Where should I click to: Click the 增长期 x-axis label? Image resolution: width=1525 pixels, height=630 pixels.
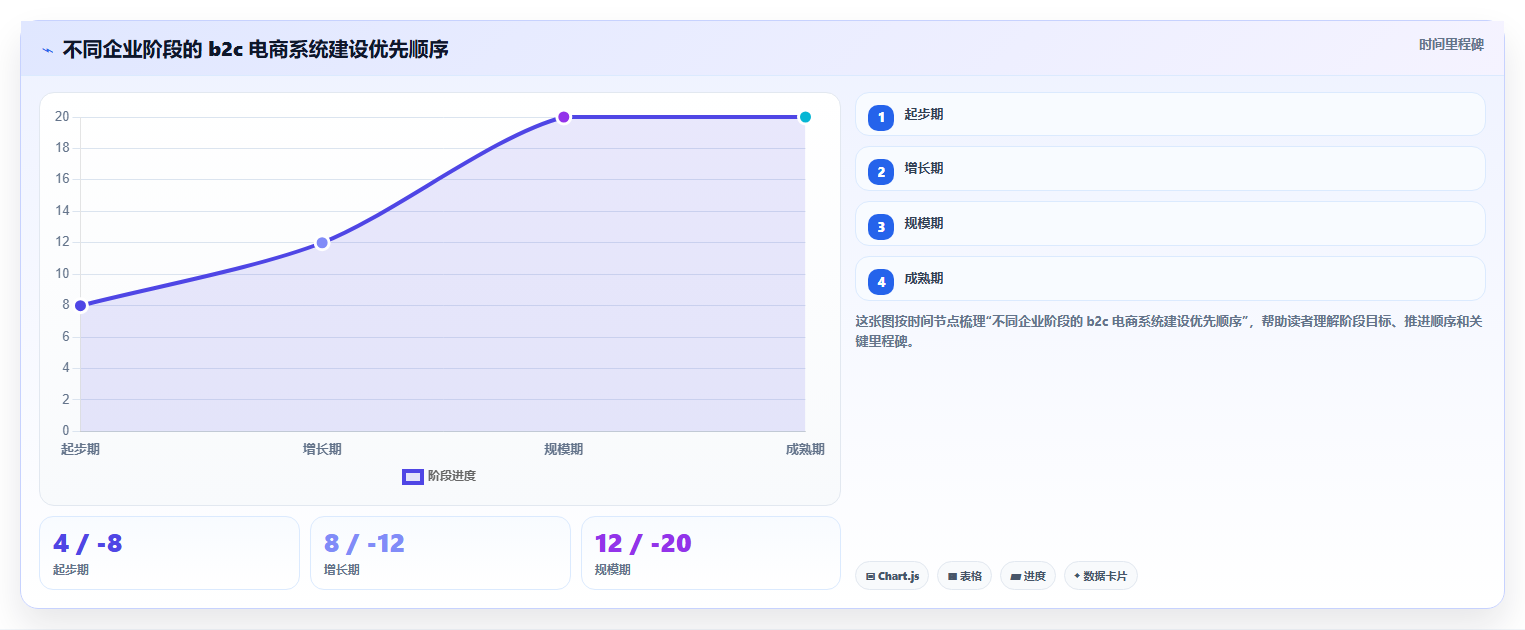click(x=322, y=449)
